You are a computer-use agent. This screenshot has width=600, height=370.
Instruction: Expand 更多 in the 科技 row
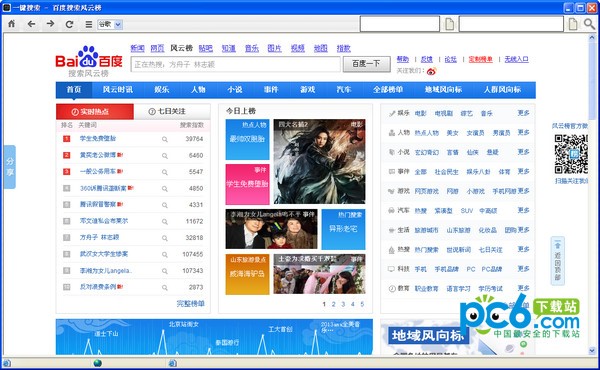click(523, 269)
